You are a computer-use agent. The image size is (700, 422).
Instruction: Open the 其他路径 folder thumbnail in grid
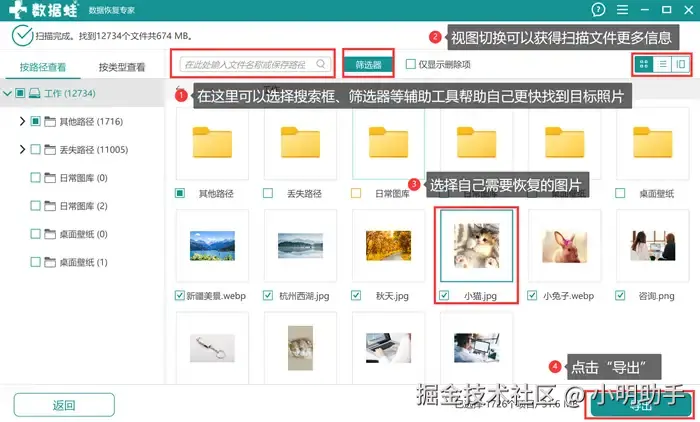[x=212, y=143]
